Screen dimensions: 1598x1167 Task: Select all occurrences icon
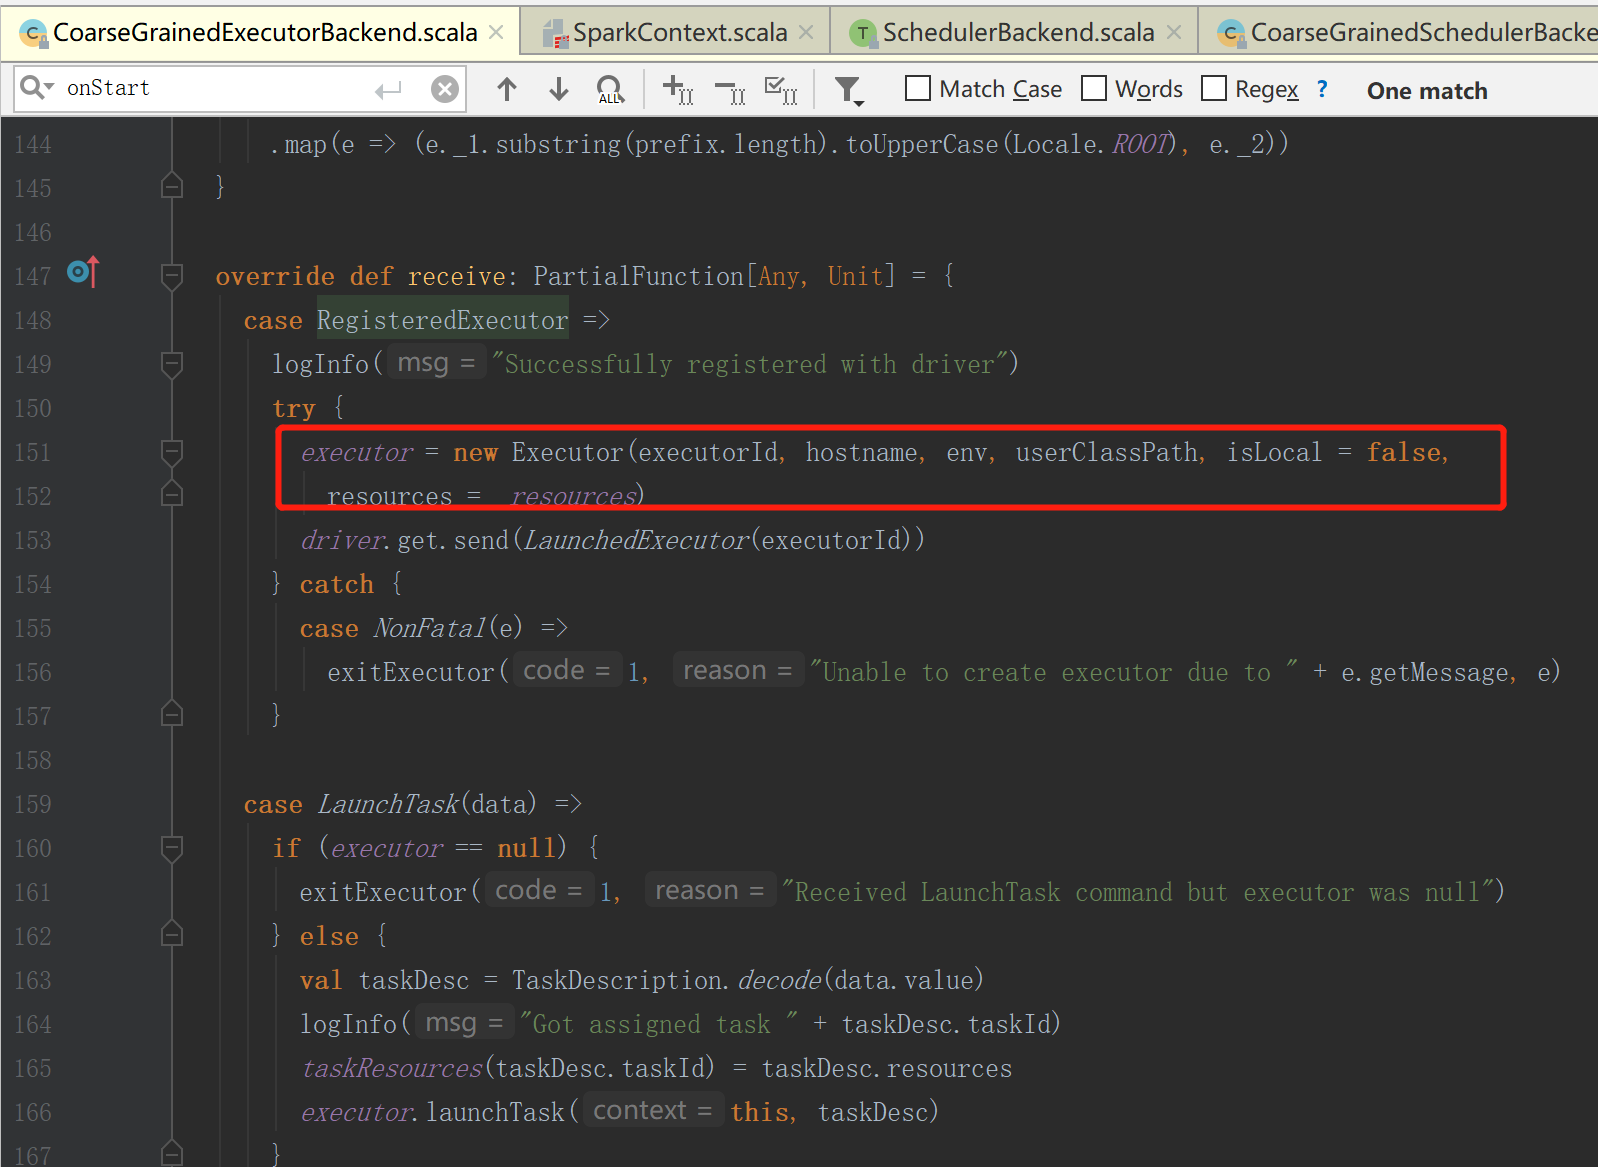tap(781, 90)
